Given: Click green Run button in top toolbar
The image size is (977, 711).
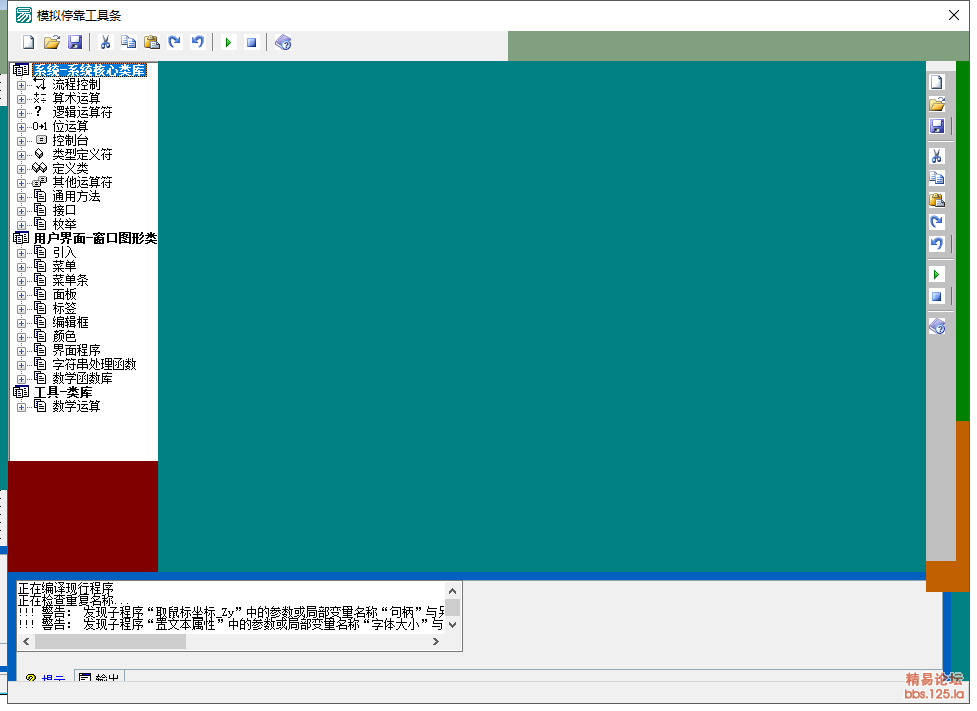Looking at the screenshot, I should (x=228, y=42).
